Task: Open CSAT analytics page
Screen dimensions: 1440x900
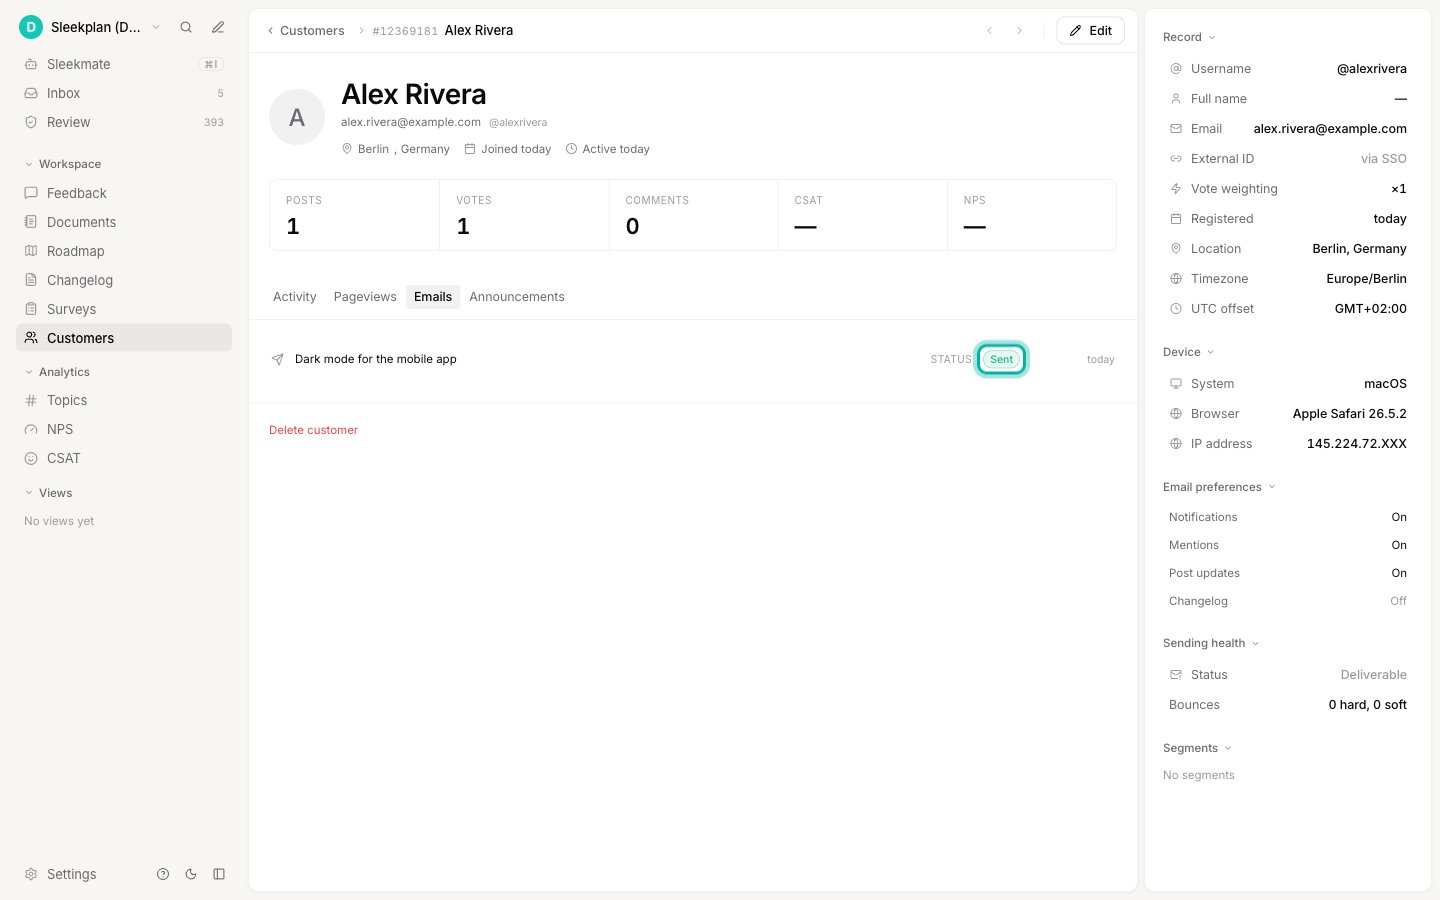Action: click(124, 458)
